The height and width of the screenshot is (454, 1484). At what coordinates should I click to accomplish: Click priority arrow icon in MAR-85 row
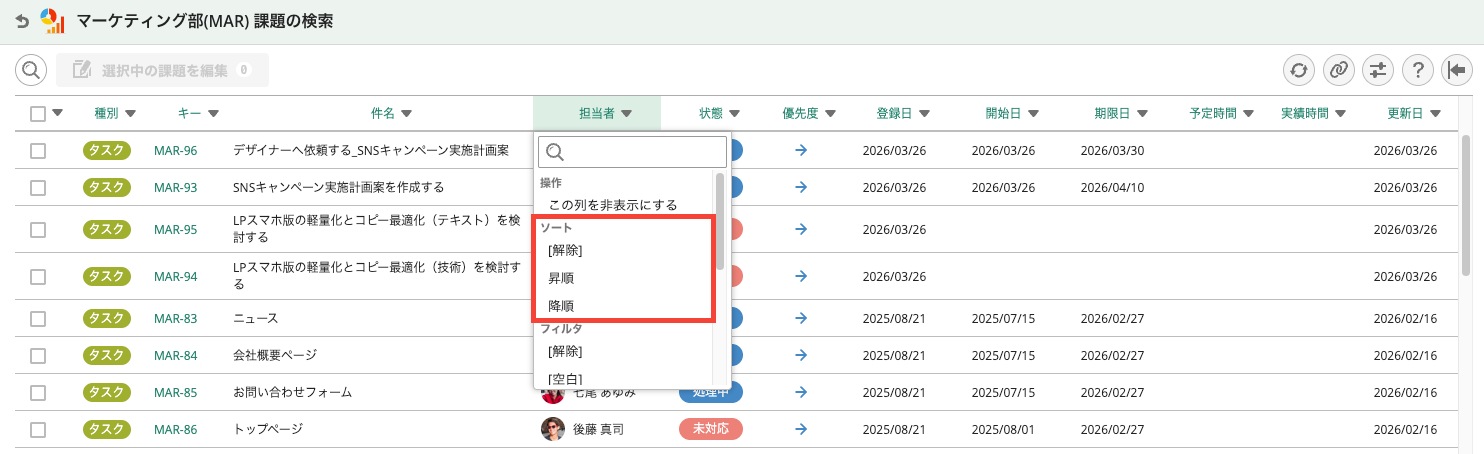(x=801, y=392)
